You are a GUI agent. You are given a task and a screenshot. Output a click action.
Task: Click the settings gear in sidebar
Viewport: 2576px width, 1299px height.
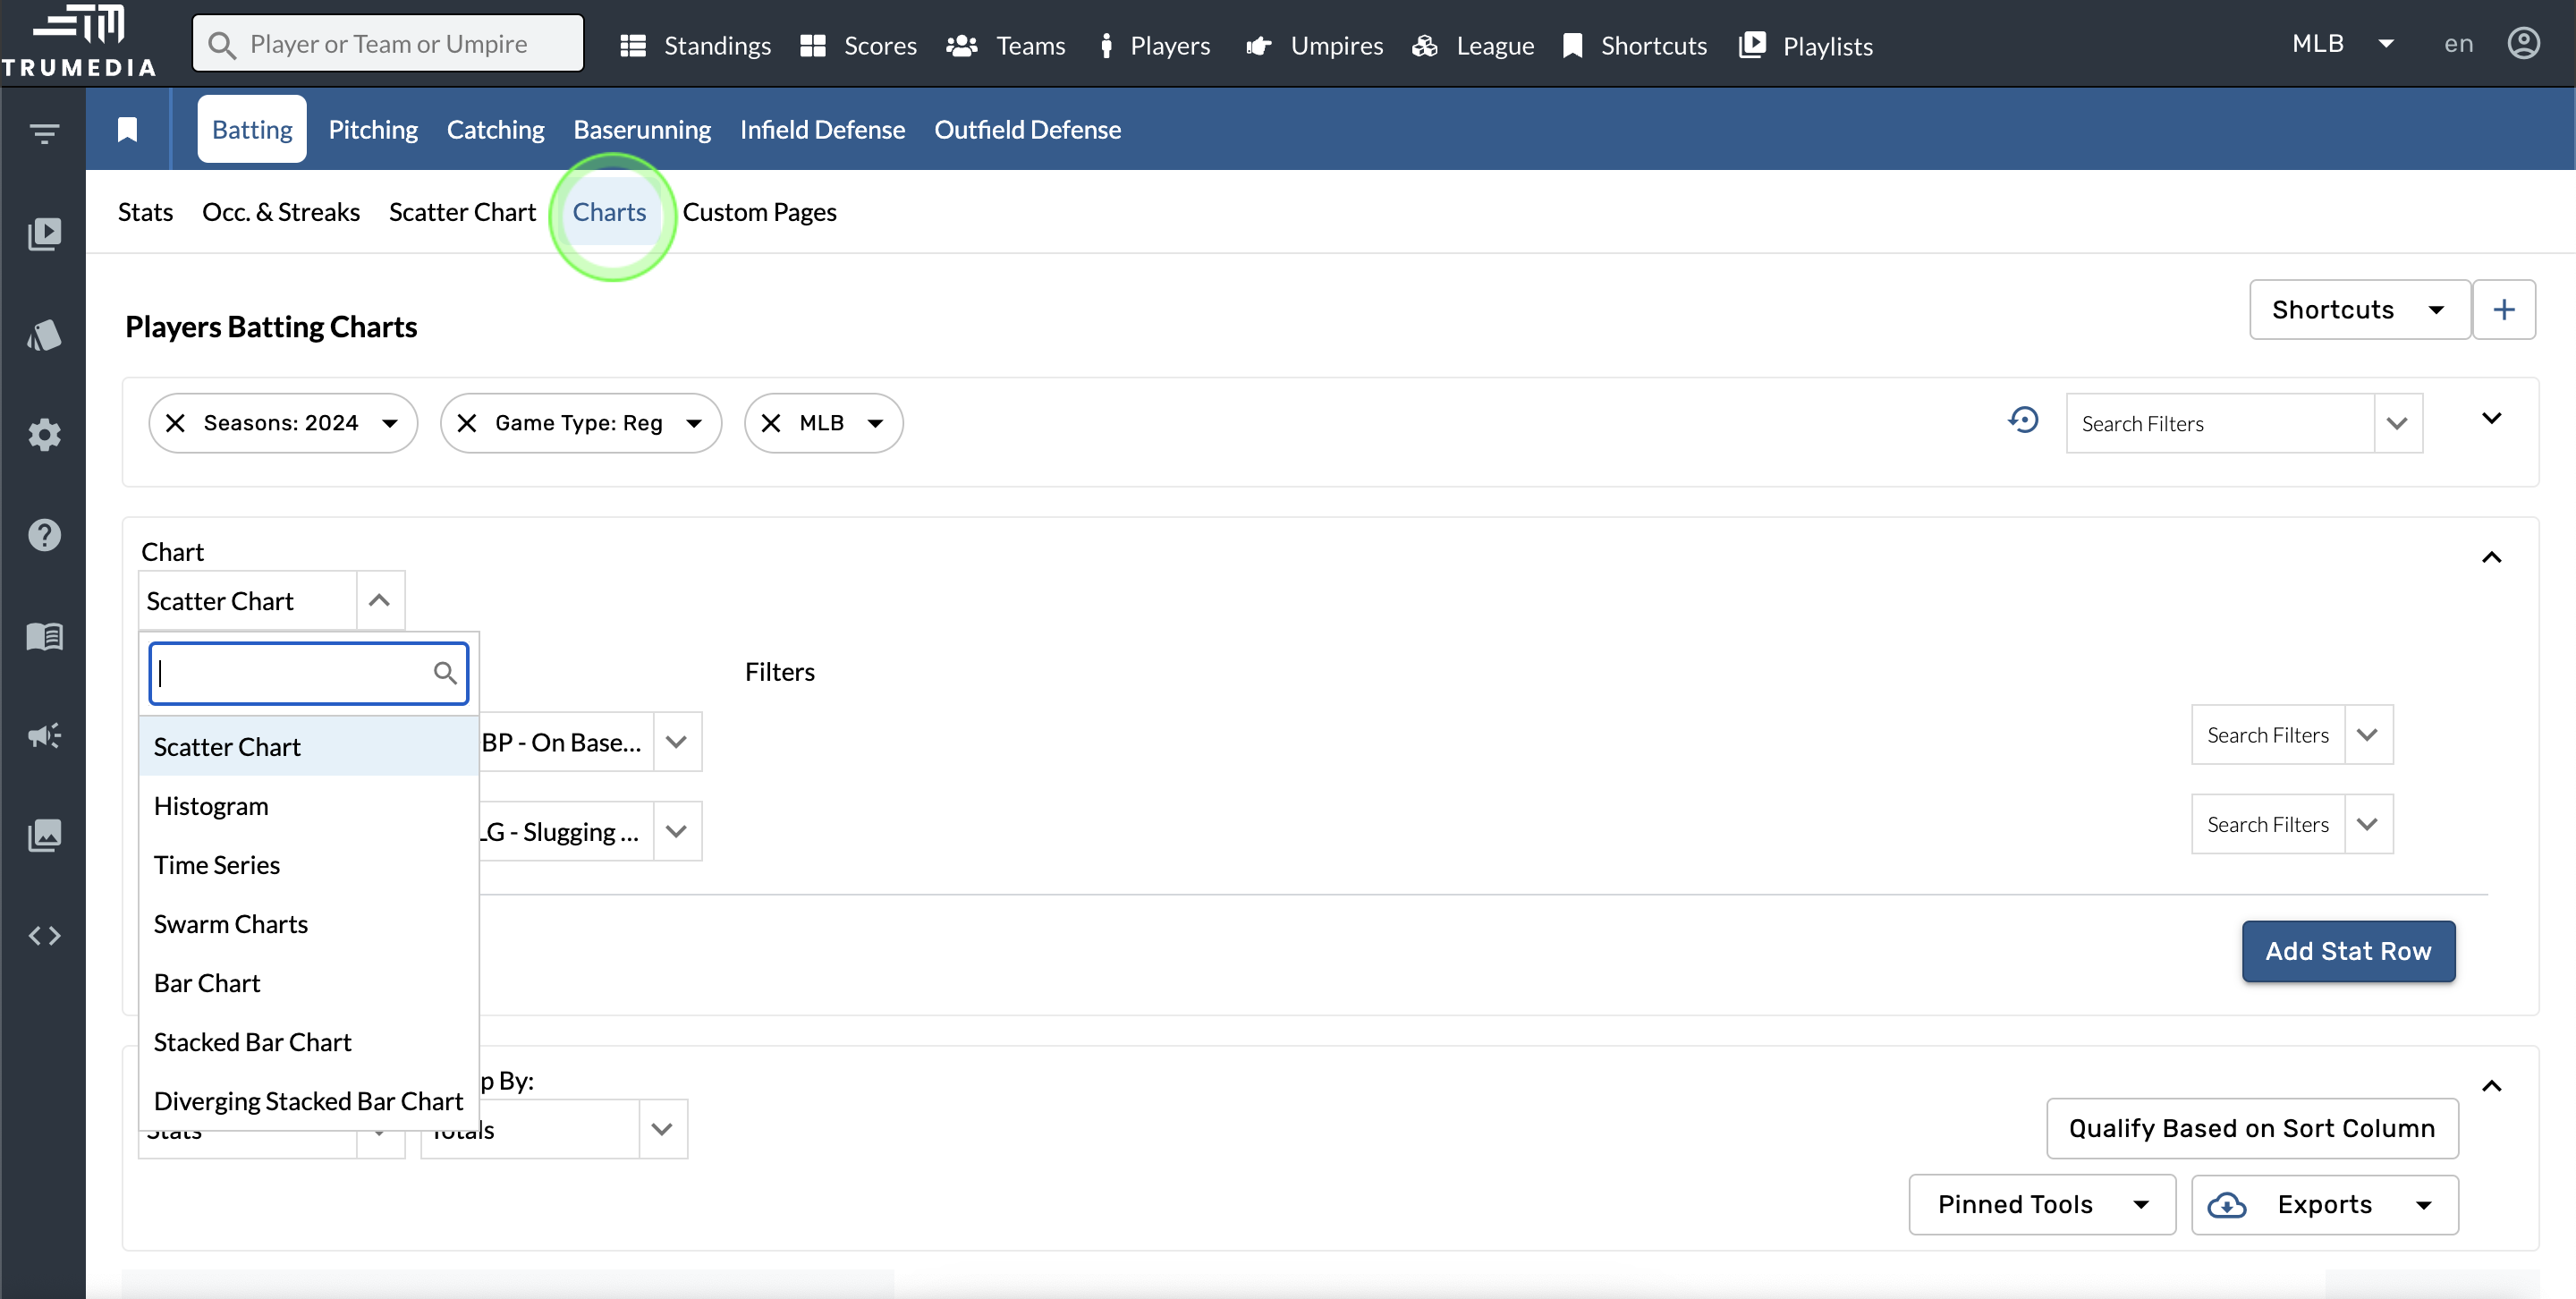pos(44,435)
